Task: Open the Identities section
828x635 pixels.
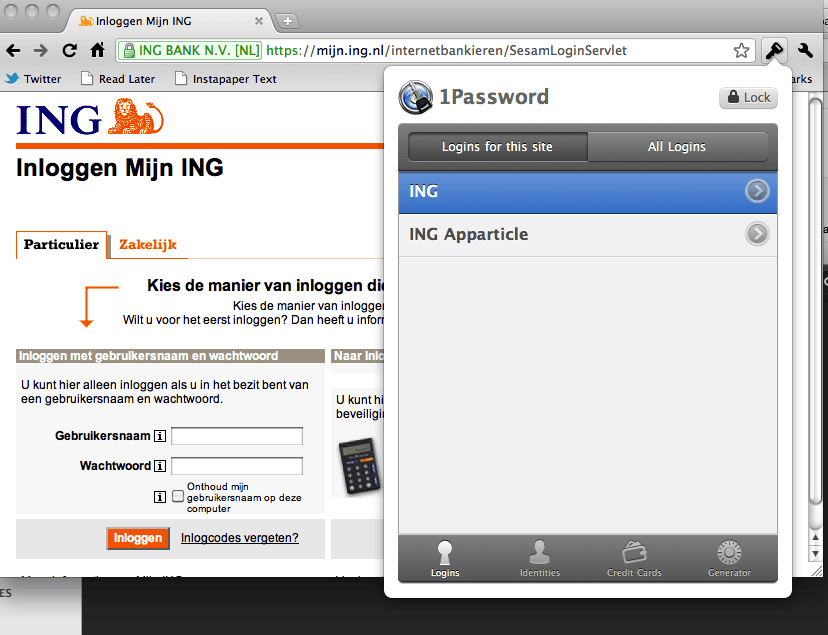Action: coord(540,559)
